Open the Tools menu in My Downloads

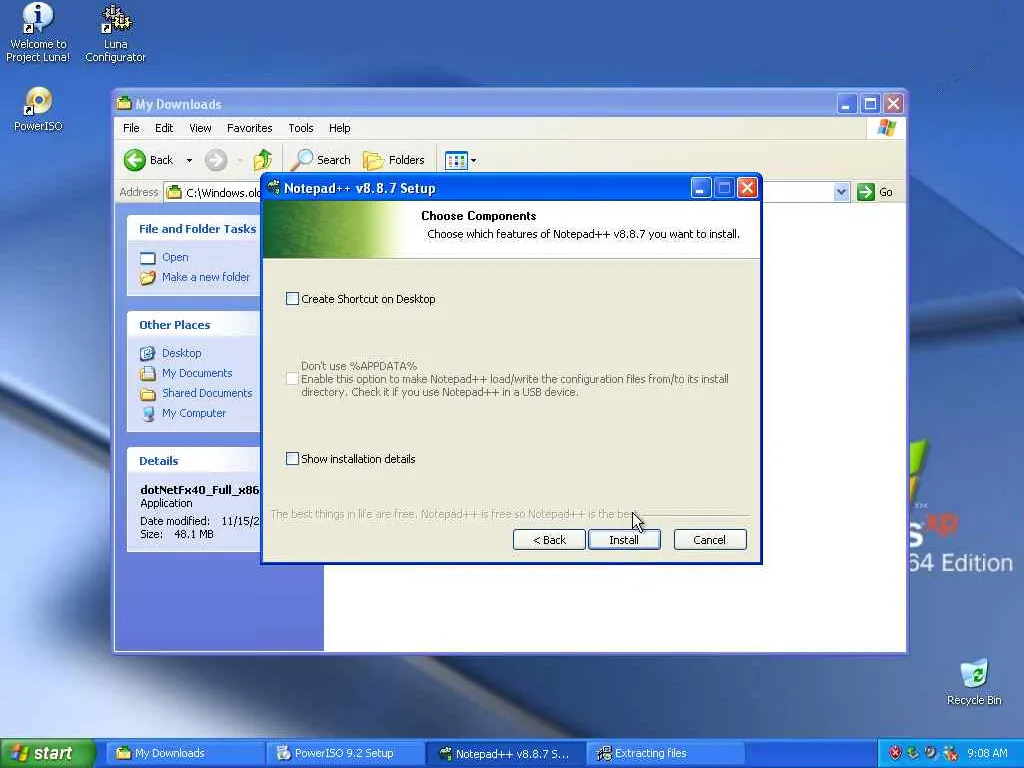301,128
